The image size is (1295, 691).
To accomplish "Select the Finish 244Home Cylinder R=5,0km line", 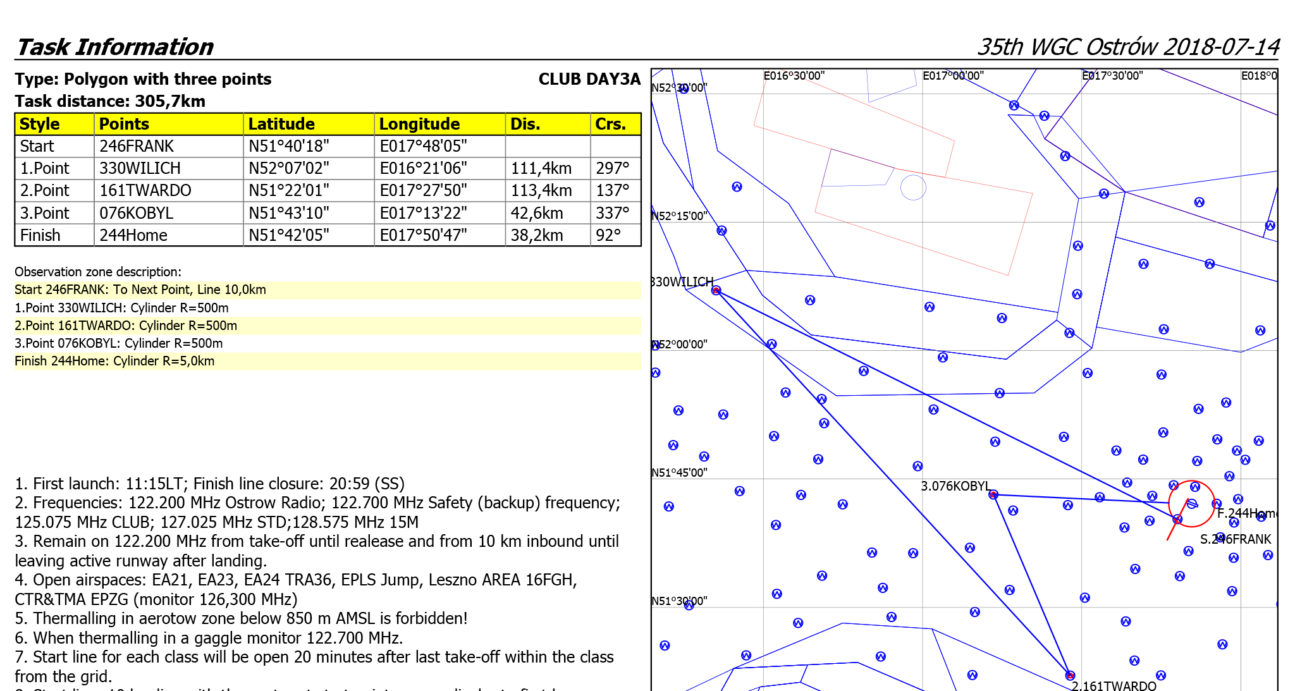I will coord(114,361).
